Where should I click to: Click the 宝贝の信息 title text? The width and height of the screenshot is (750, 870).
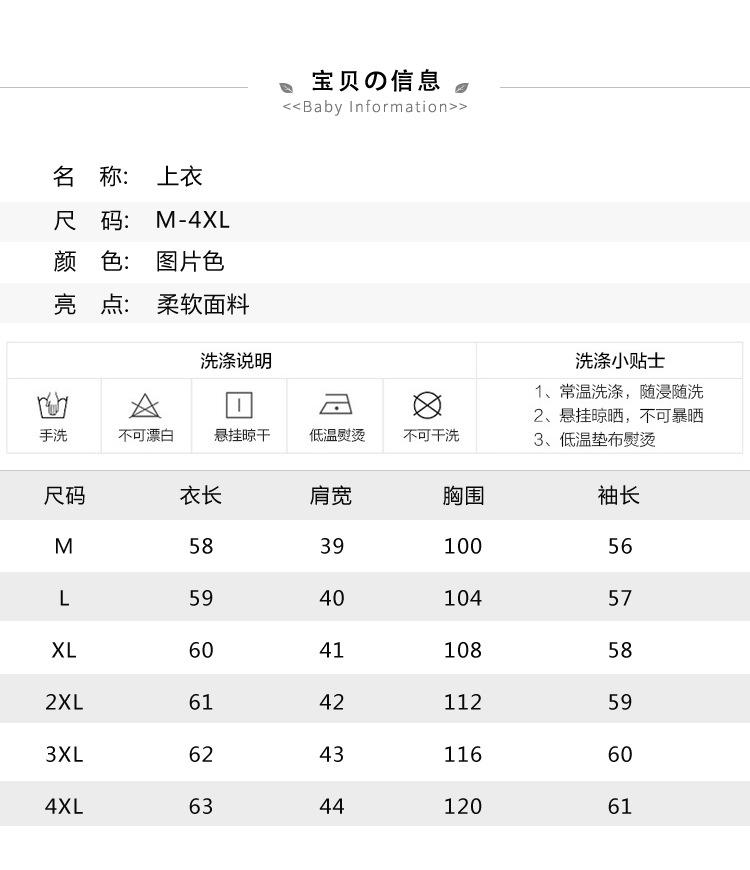[x=375, y=81]
